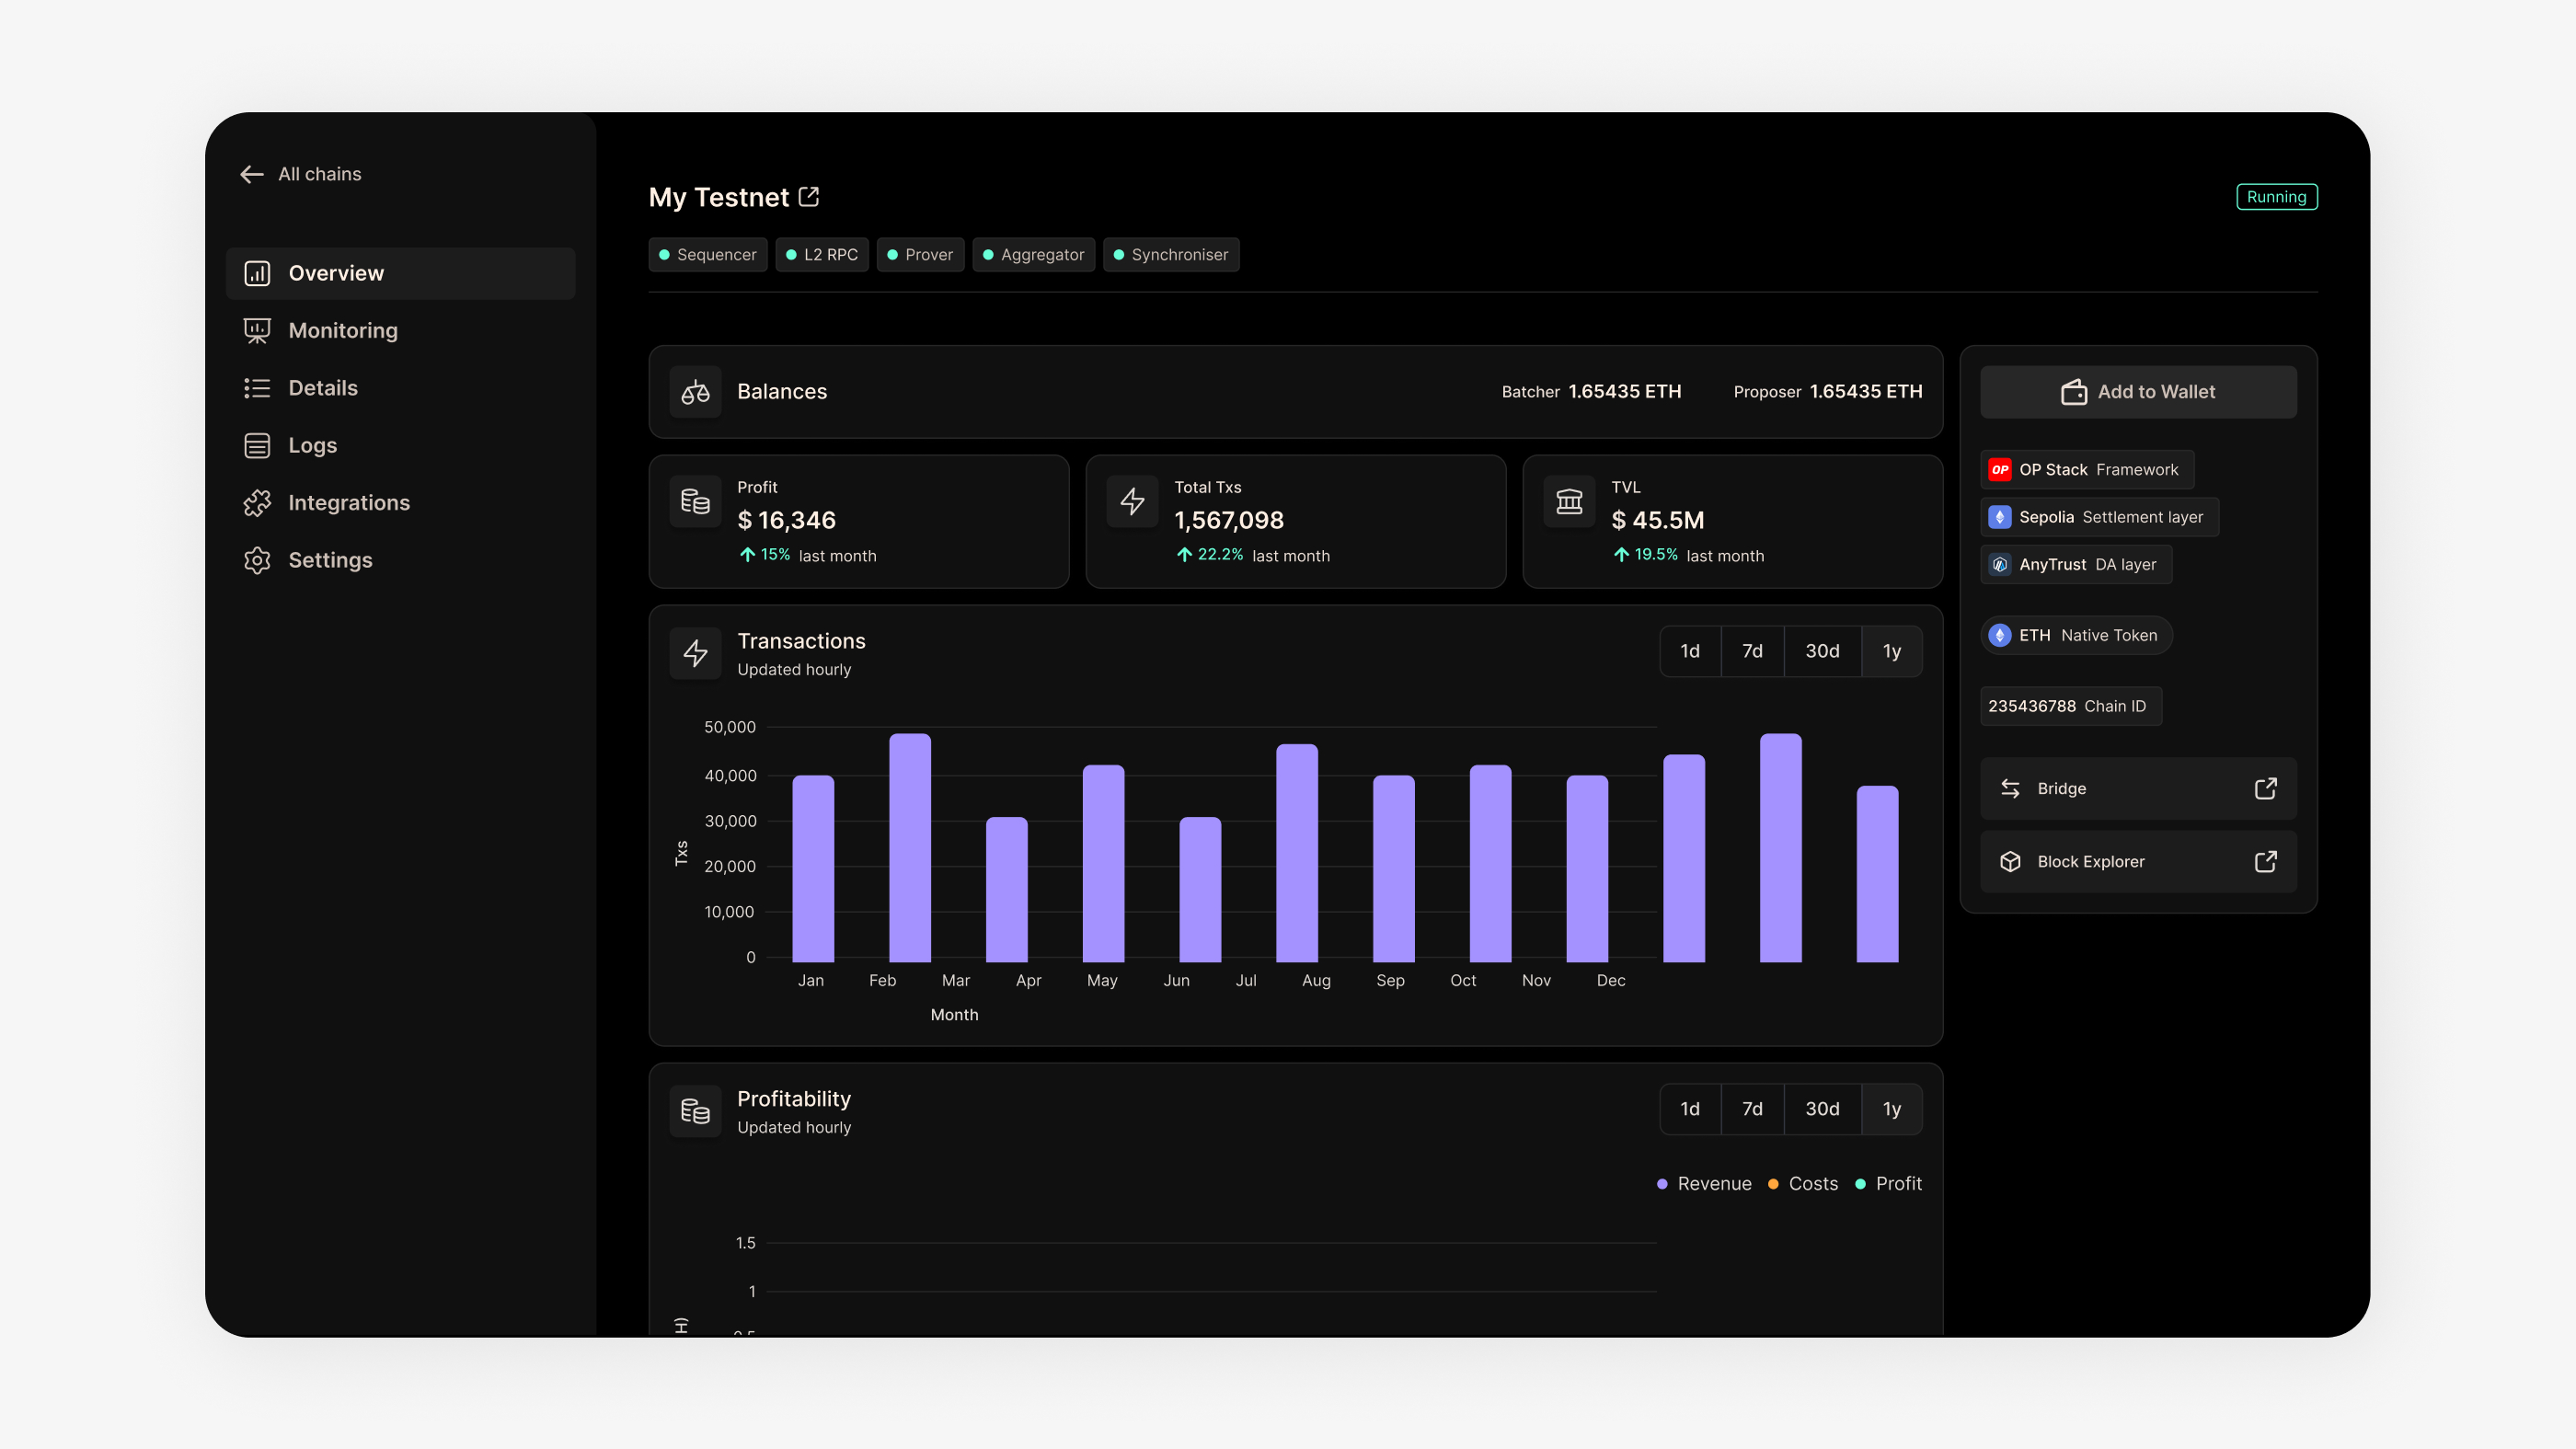2576x1449 pixels.
Task: Toggle the Prover status indicator
Action: 920,254
